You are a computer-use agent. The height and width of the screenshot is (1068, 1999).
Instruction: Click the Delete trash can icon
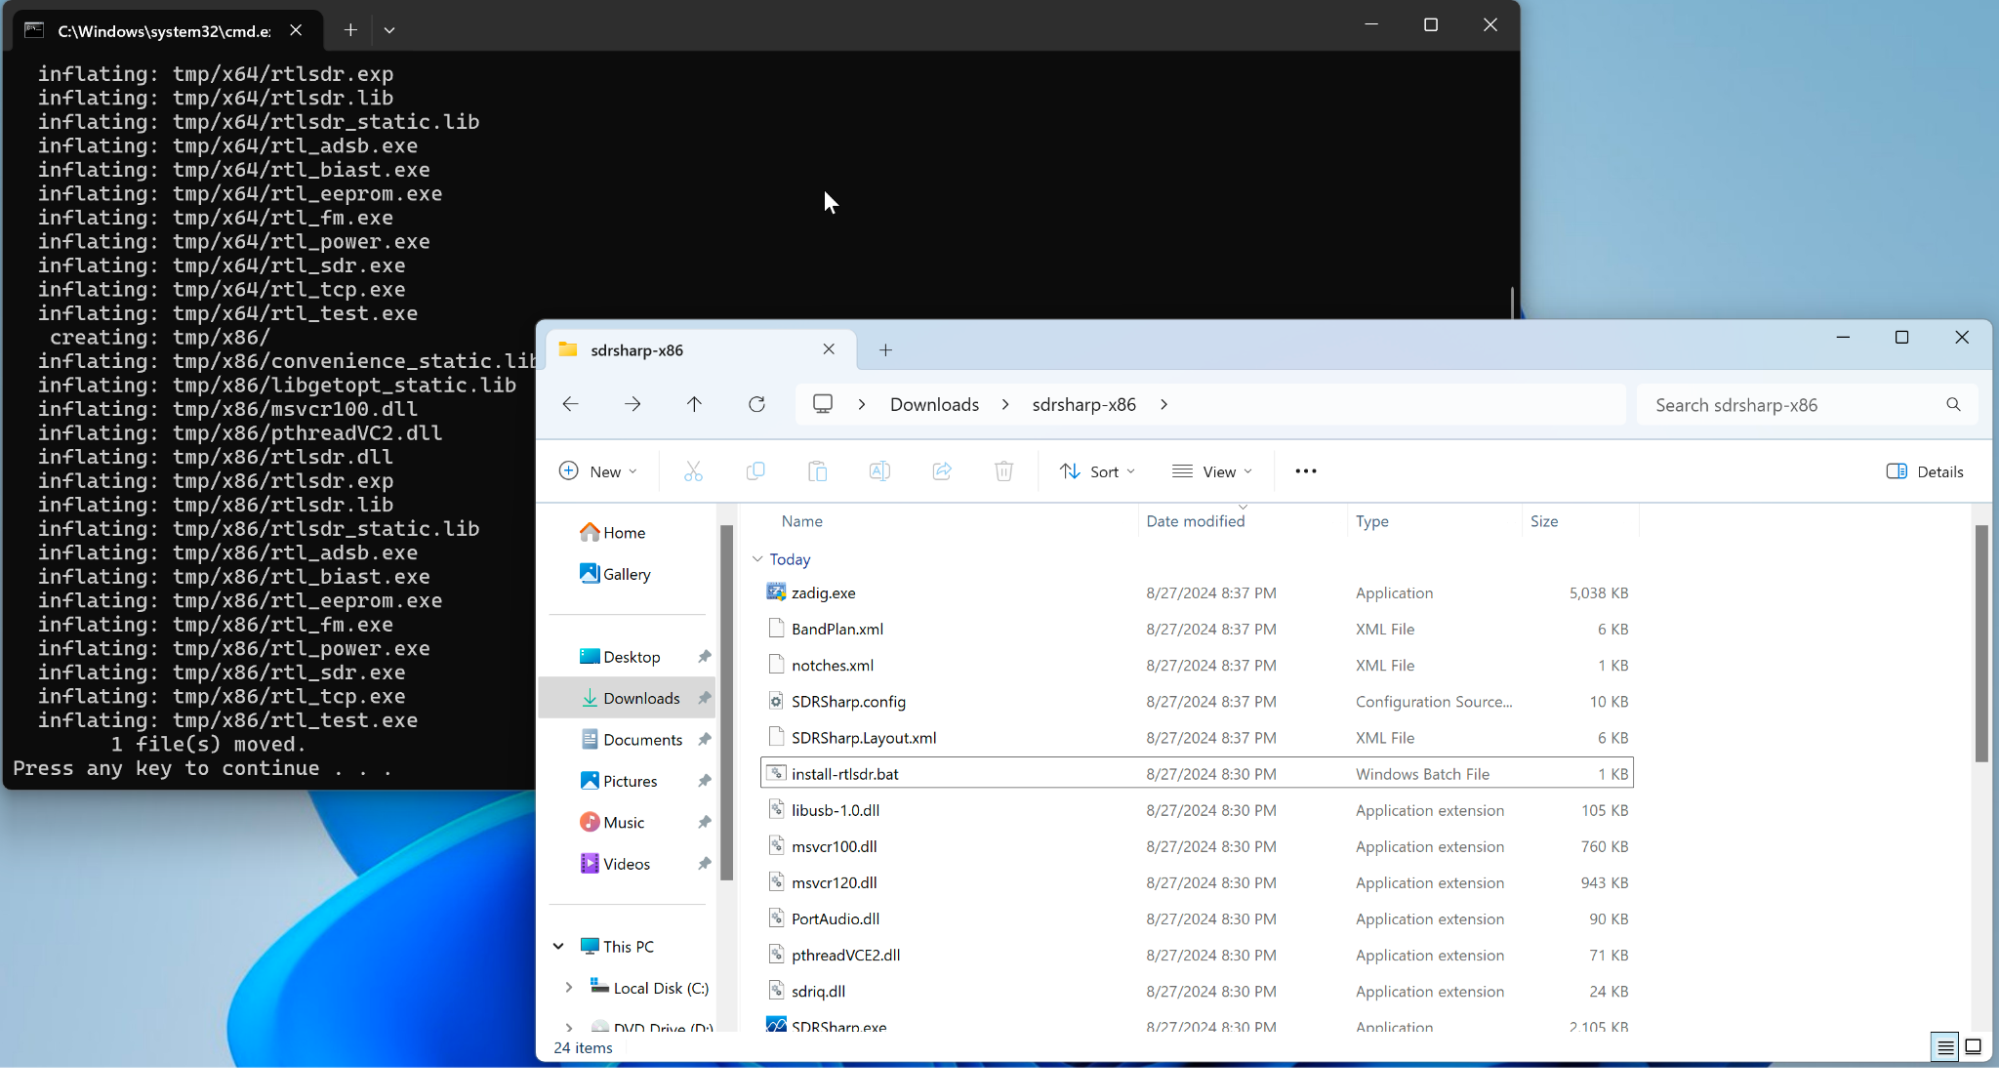(1003, 471)
